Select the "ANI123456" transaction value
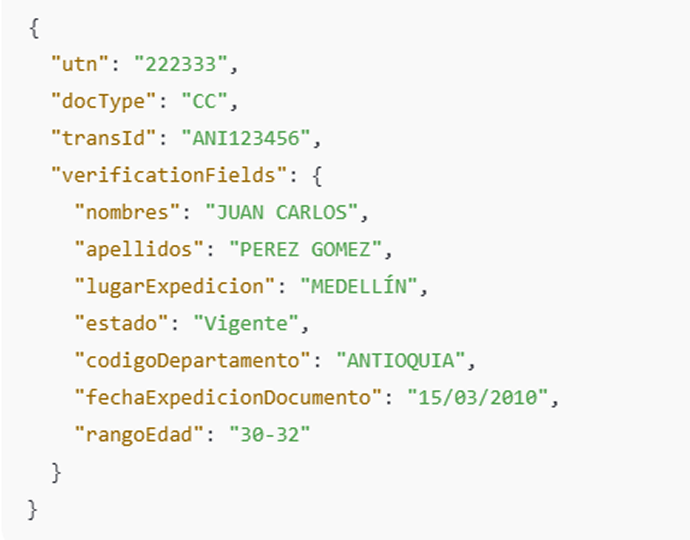The width and height of the screenshot is (690, 540). coord(240,138)
